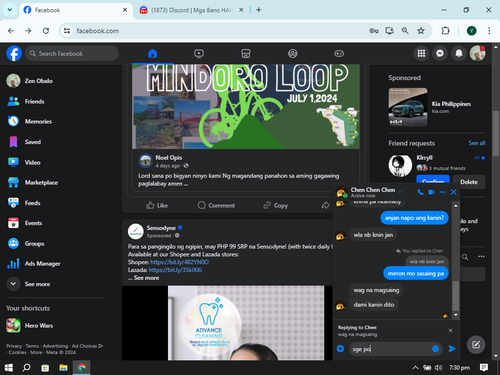The width and height of the screenshot is (500, 375).
Task: Open the account profile picture menu
Action: point(477,53)
